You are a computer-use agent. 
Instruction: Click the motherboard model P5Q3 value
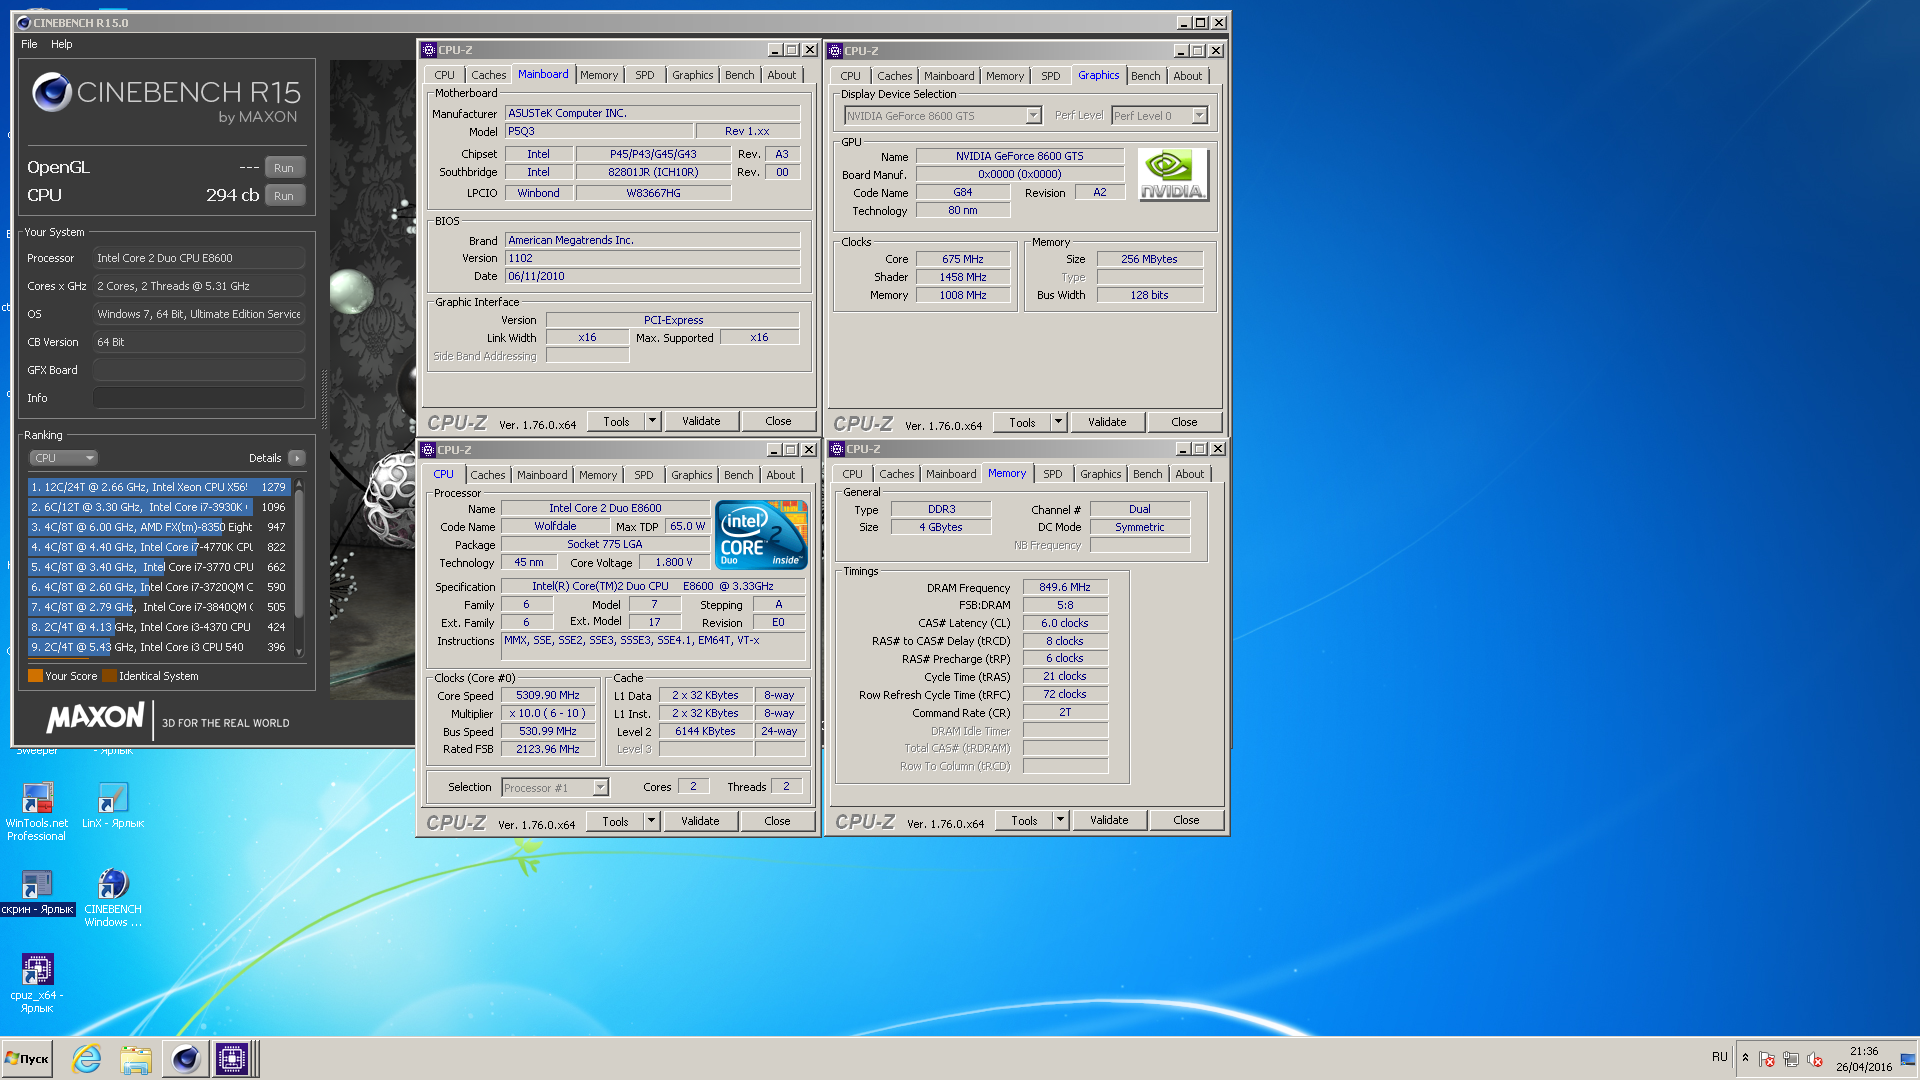[x=599, y=131]
